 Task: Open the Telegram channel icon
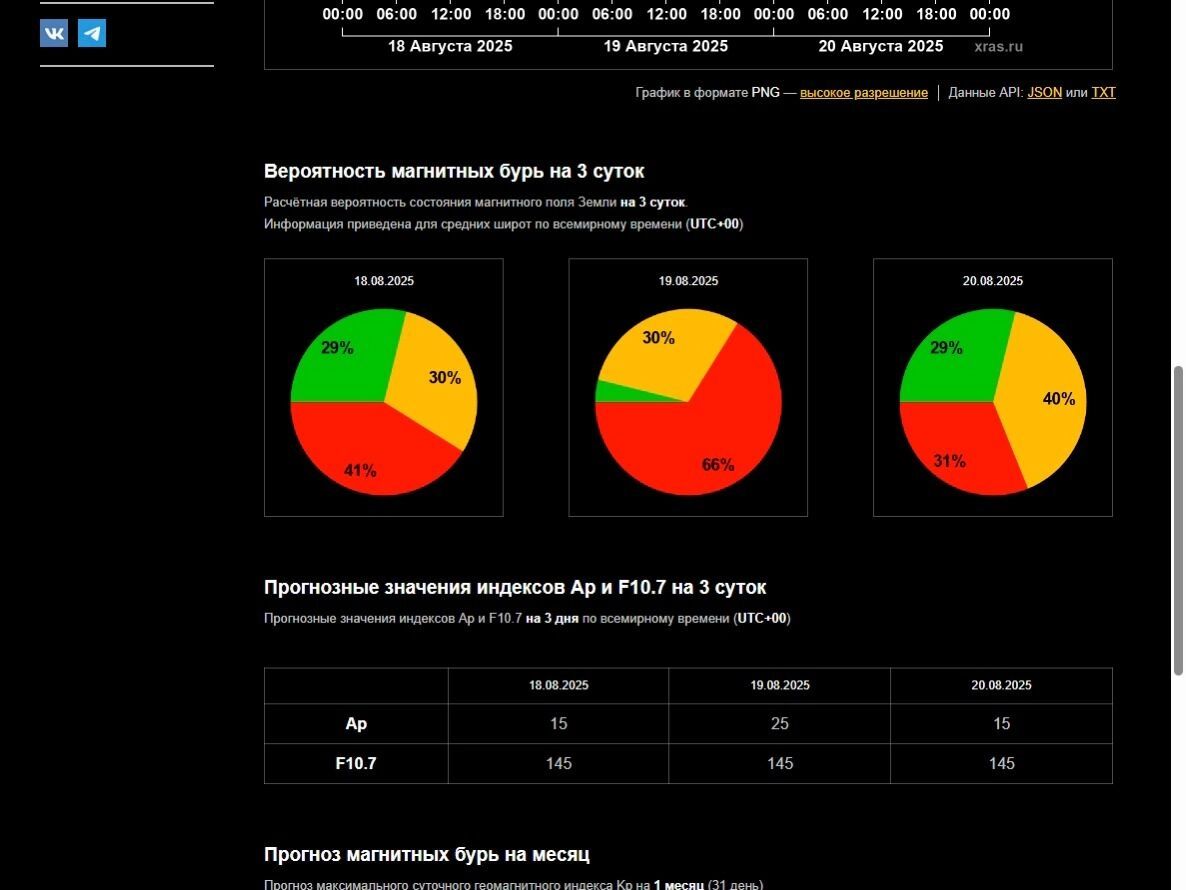[x=92, y=33]
